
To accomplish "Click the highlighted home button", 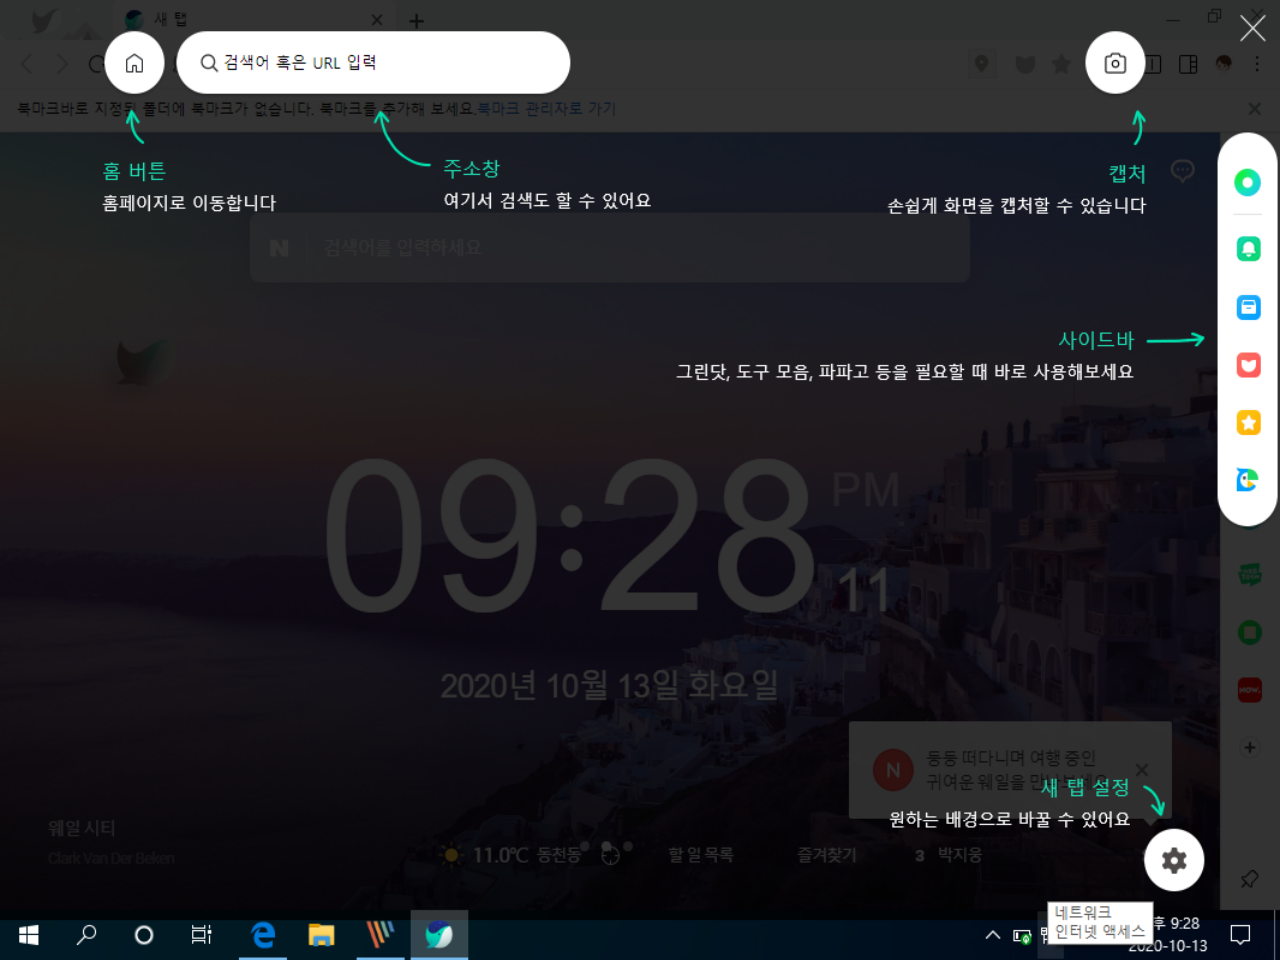I will (134, 63).
